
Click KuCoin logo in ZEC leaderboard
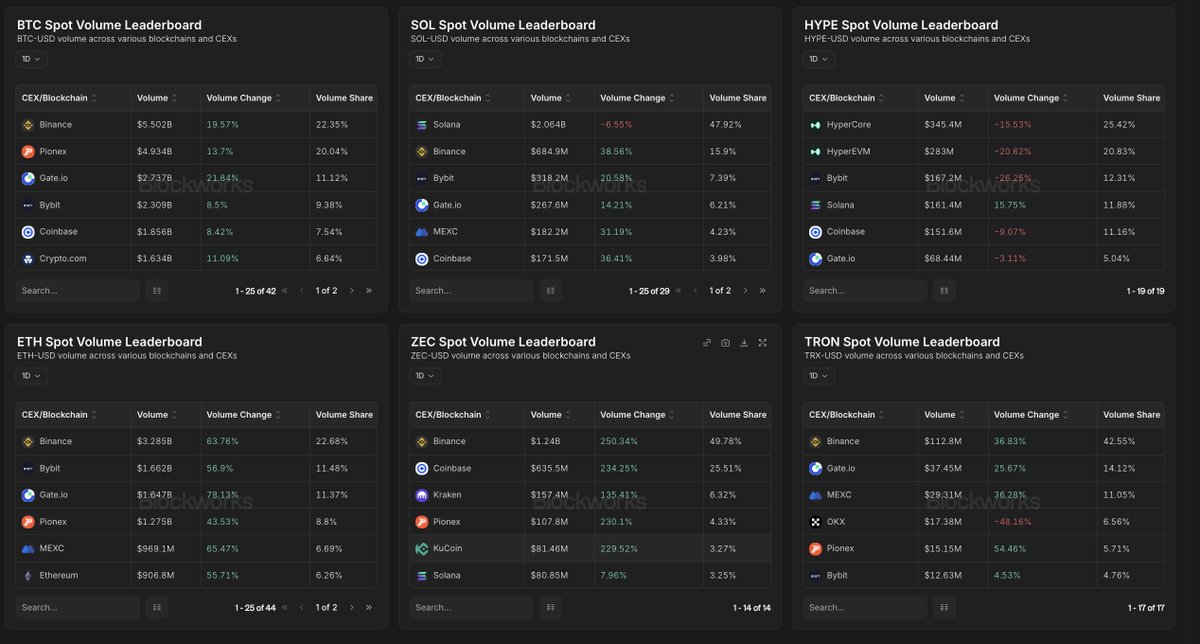(x=422, y=549)
